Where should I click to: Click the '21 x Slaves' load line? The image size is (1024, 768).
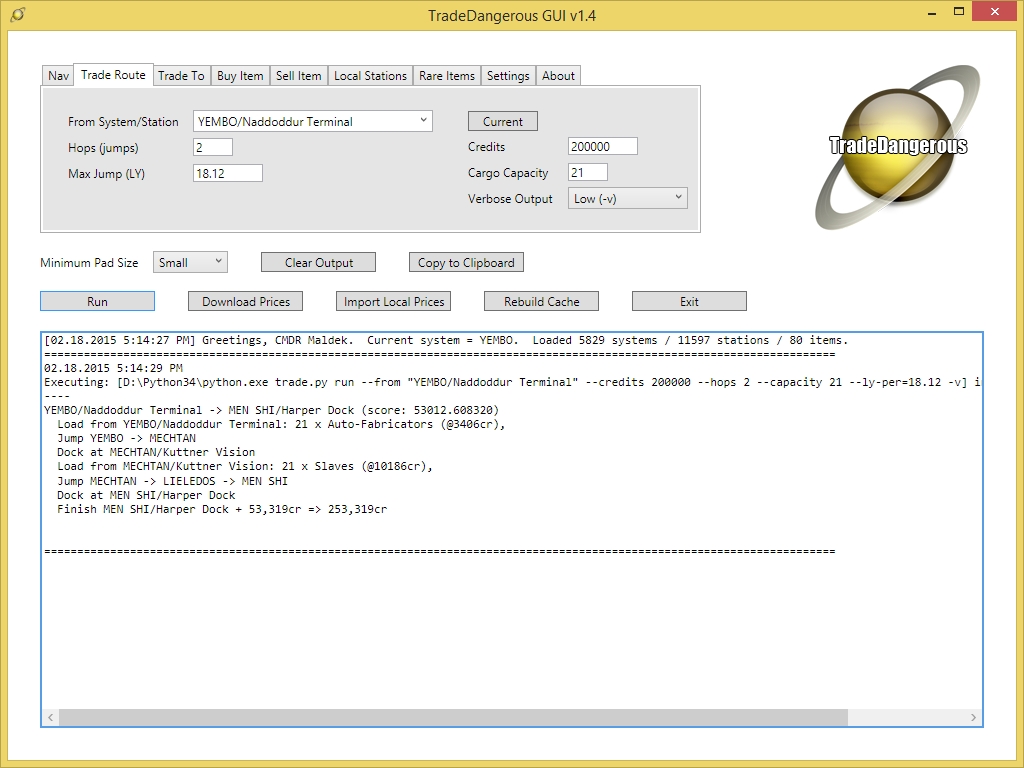245,466
